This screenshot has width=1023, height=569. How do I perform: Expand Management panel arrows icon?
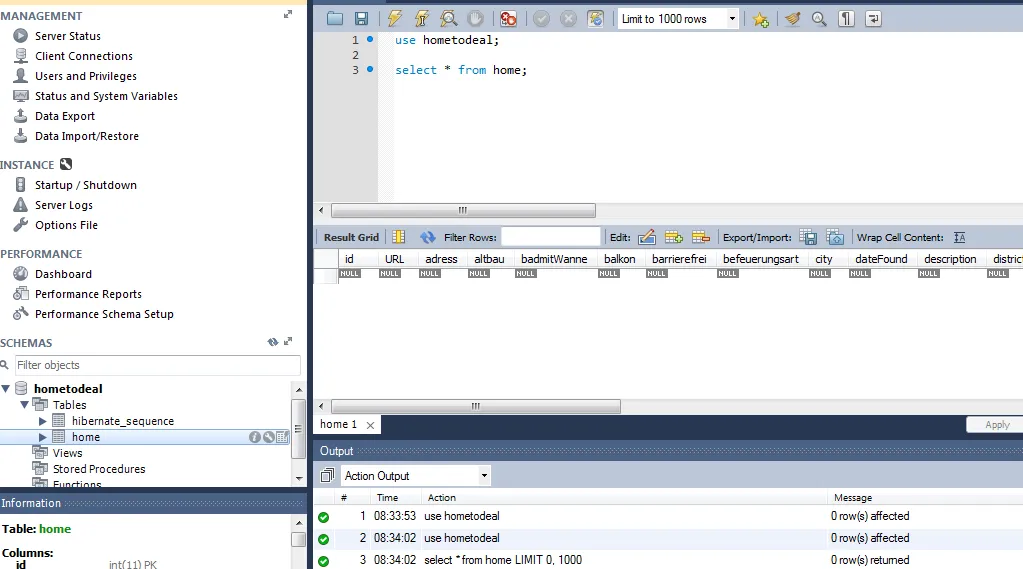point(288,14)
